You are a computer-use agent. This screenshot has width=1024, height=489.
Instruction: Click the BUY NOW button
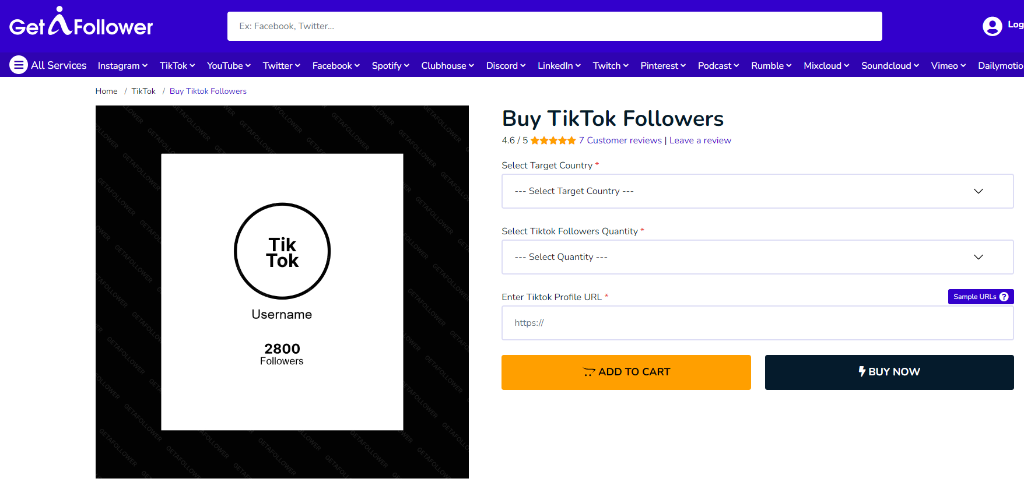[889, 372]
